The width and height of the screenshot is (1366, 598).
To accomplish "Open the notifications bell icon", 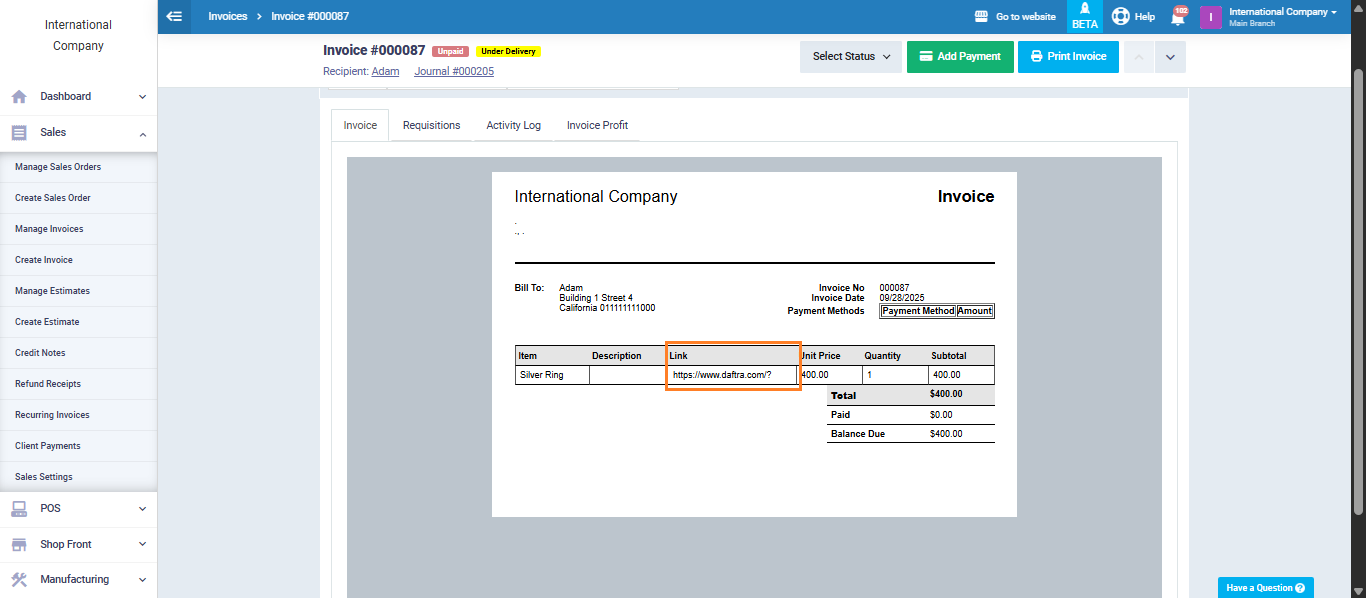I will [1178, 17].
